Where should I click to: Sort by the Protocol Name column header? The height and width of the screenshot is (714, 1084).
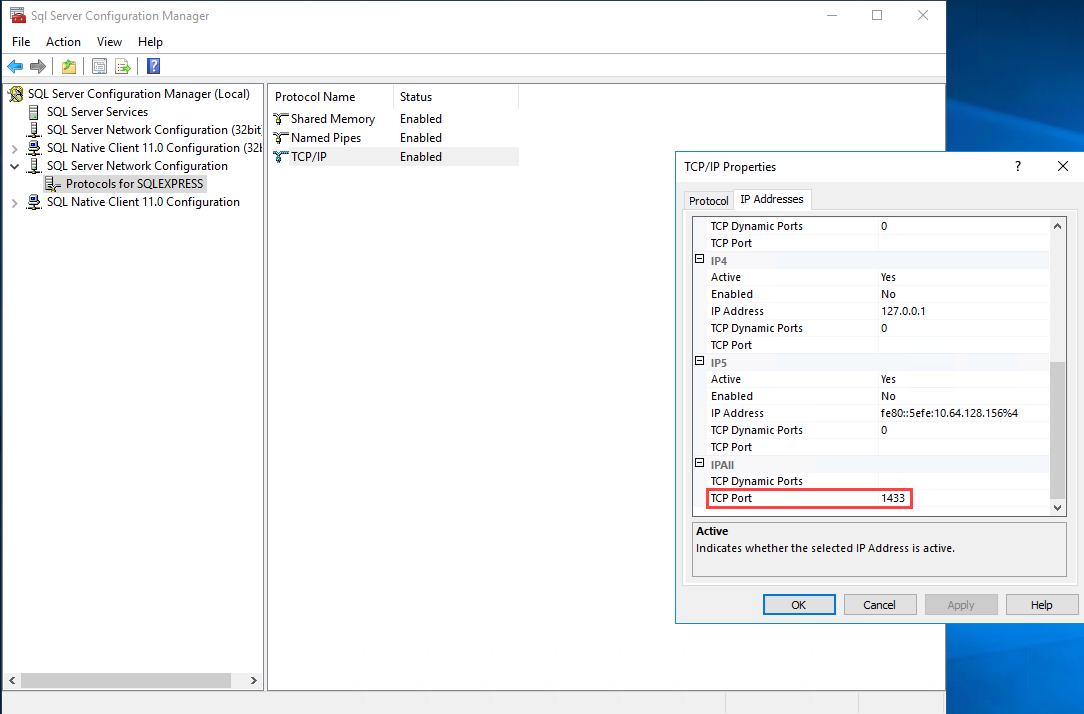330,97
